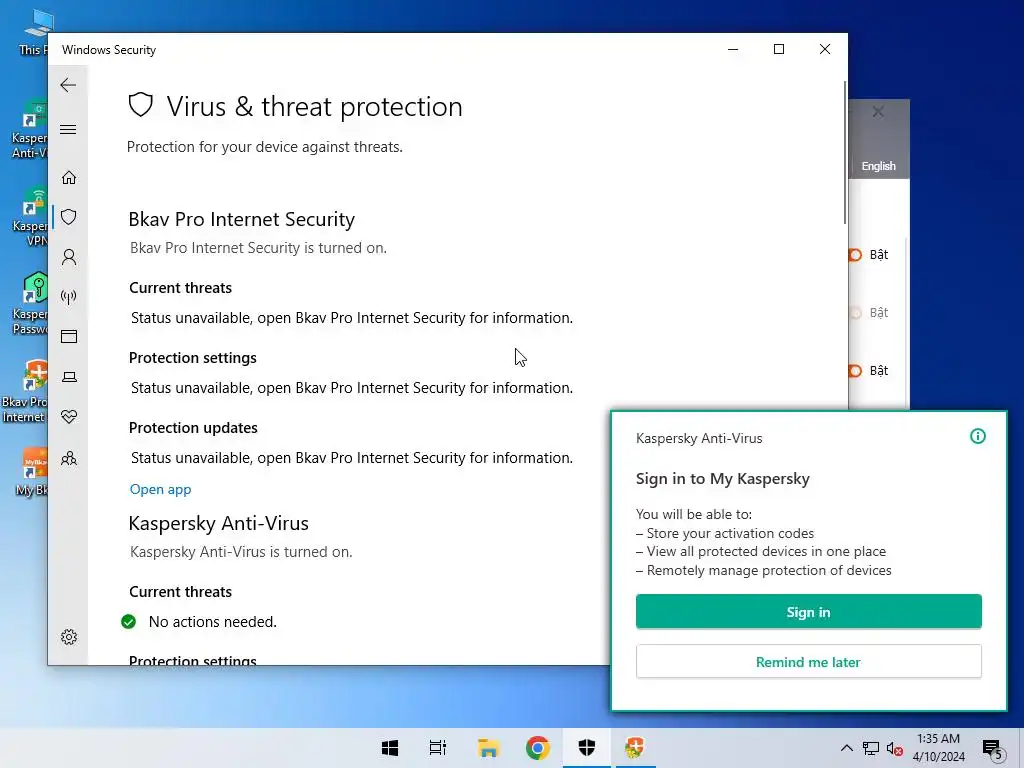Click Remind me later button

[x=808, y=662]
